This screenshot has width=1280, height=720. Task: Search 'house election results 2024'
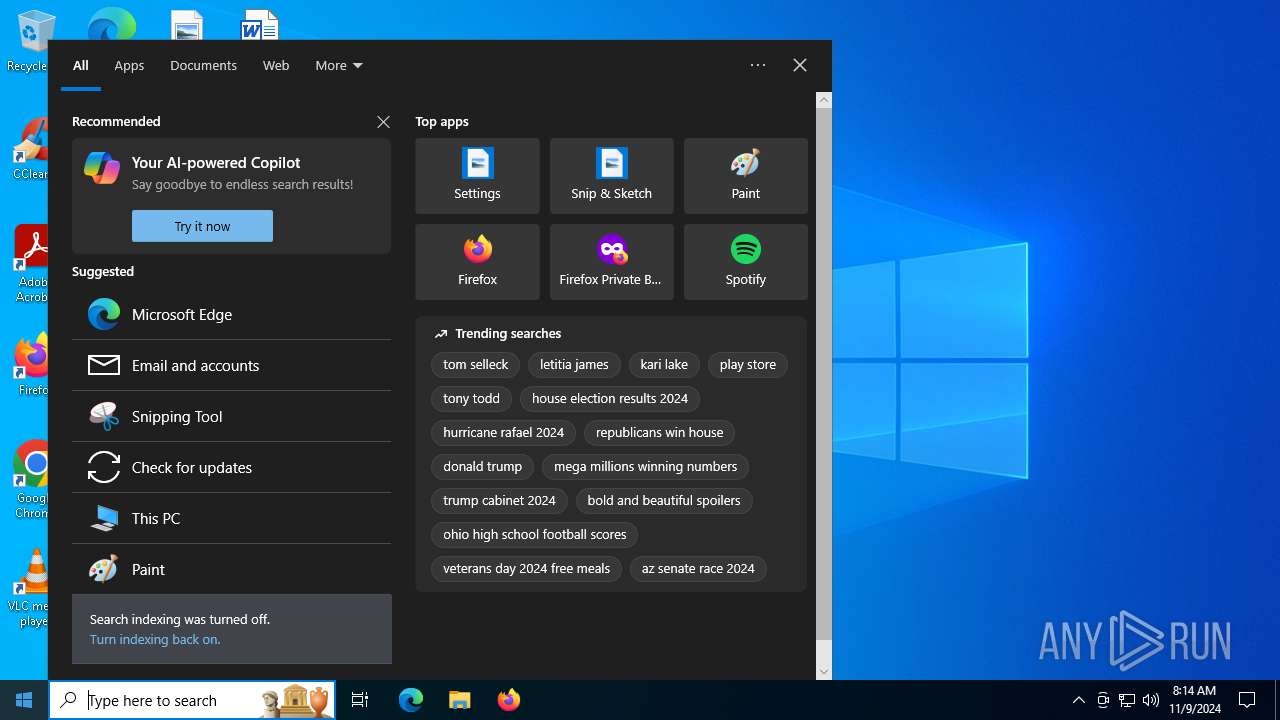610,399
